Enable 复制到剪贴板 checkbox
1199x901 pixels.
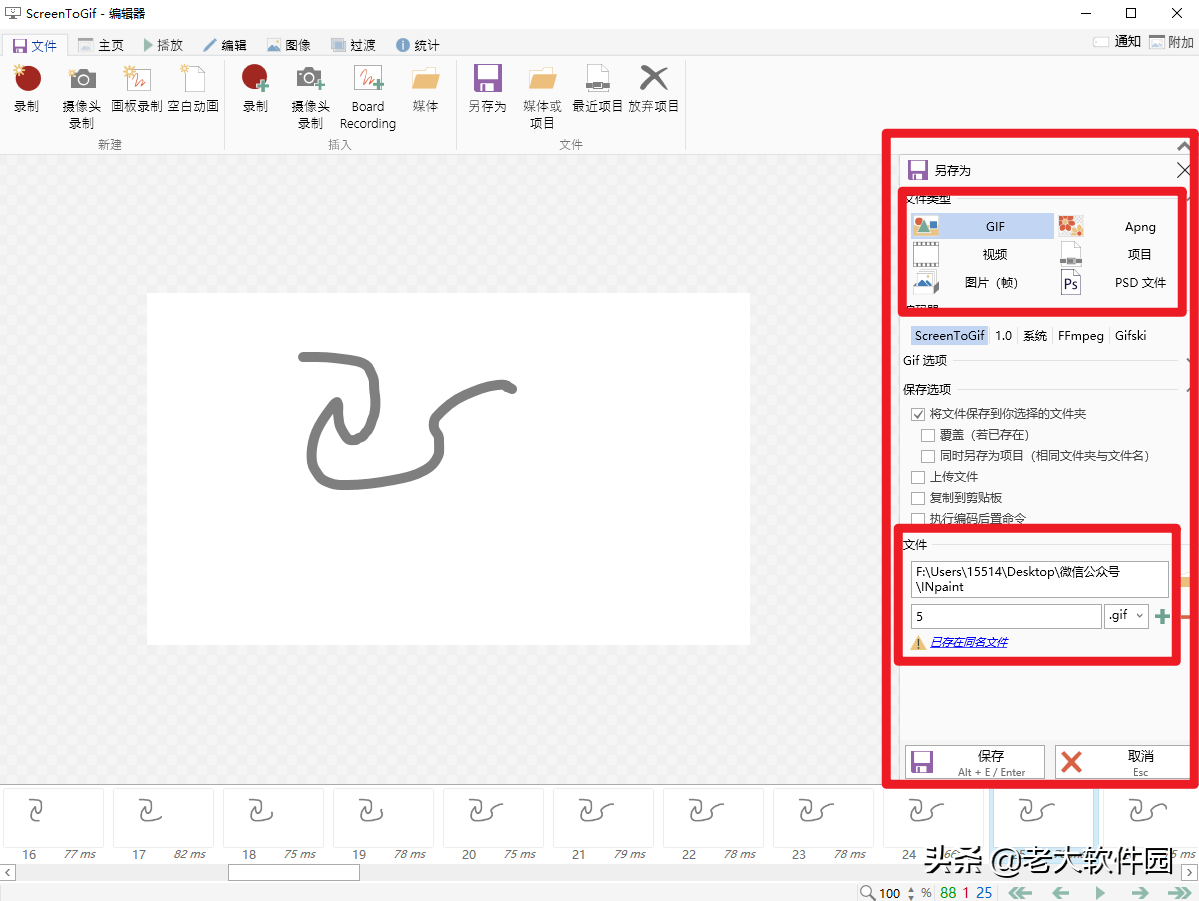point(918,498)
